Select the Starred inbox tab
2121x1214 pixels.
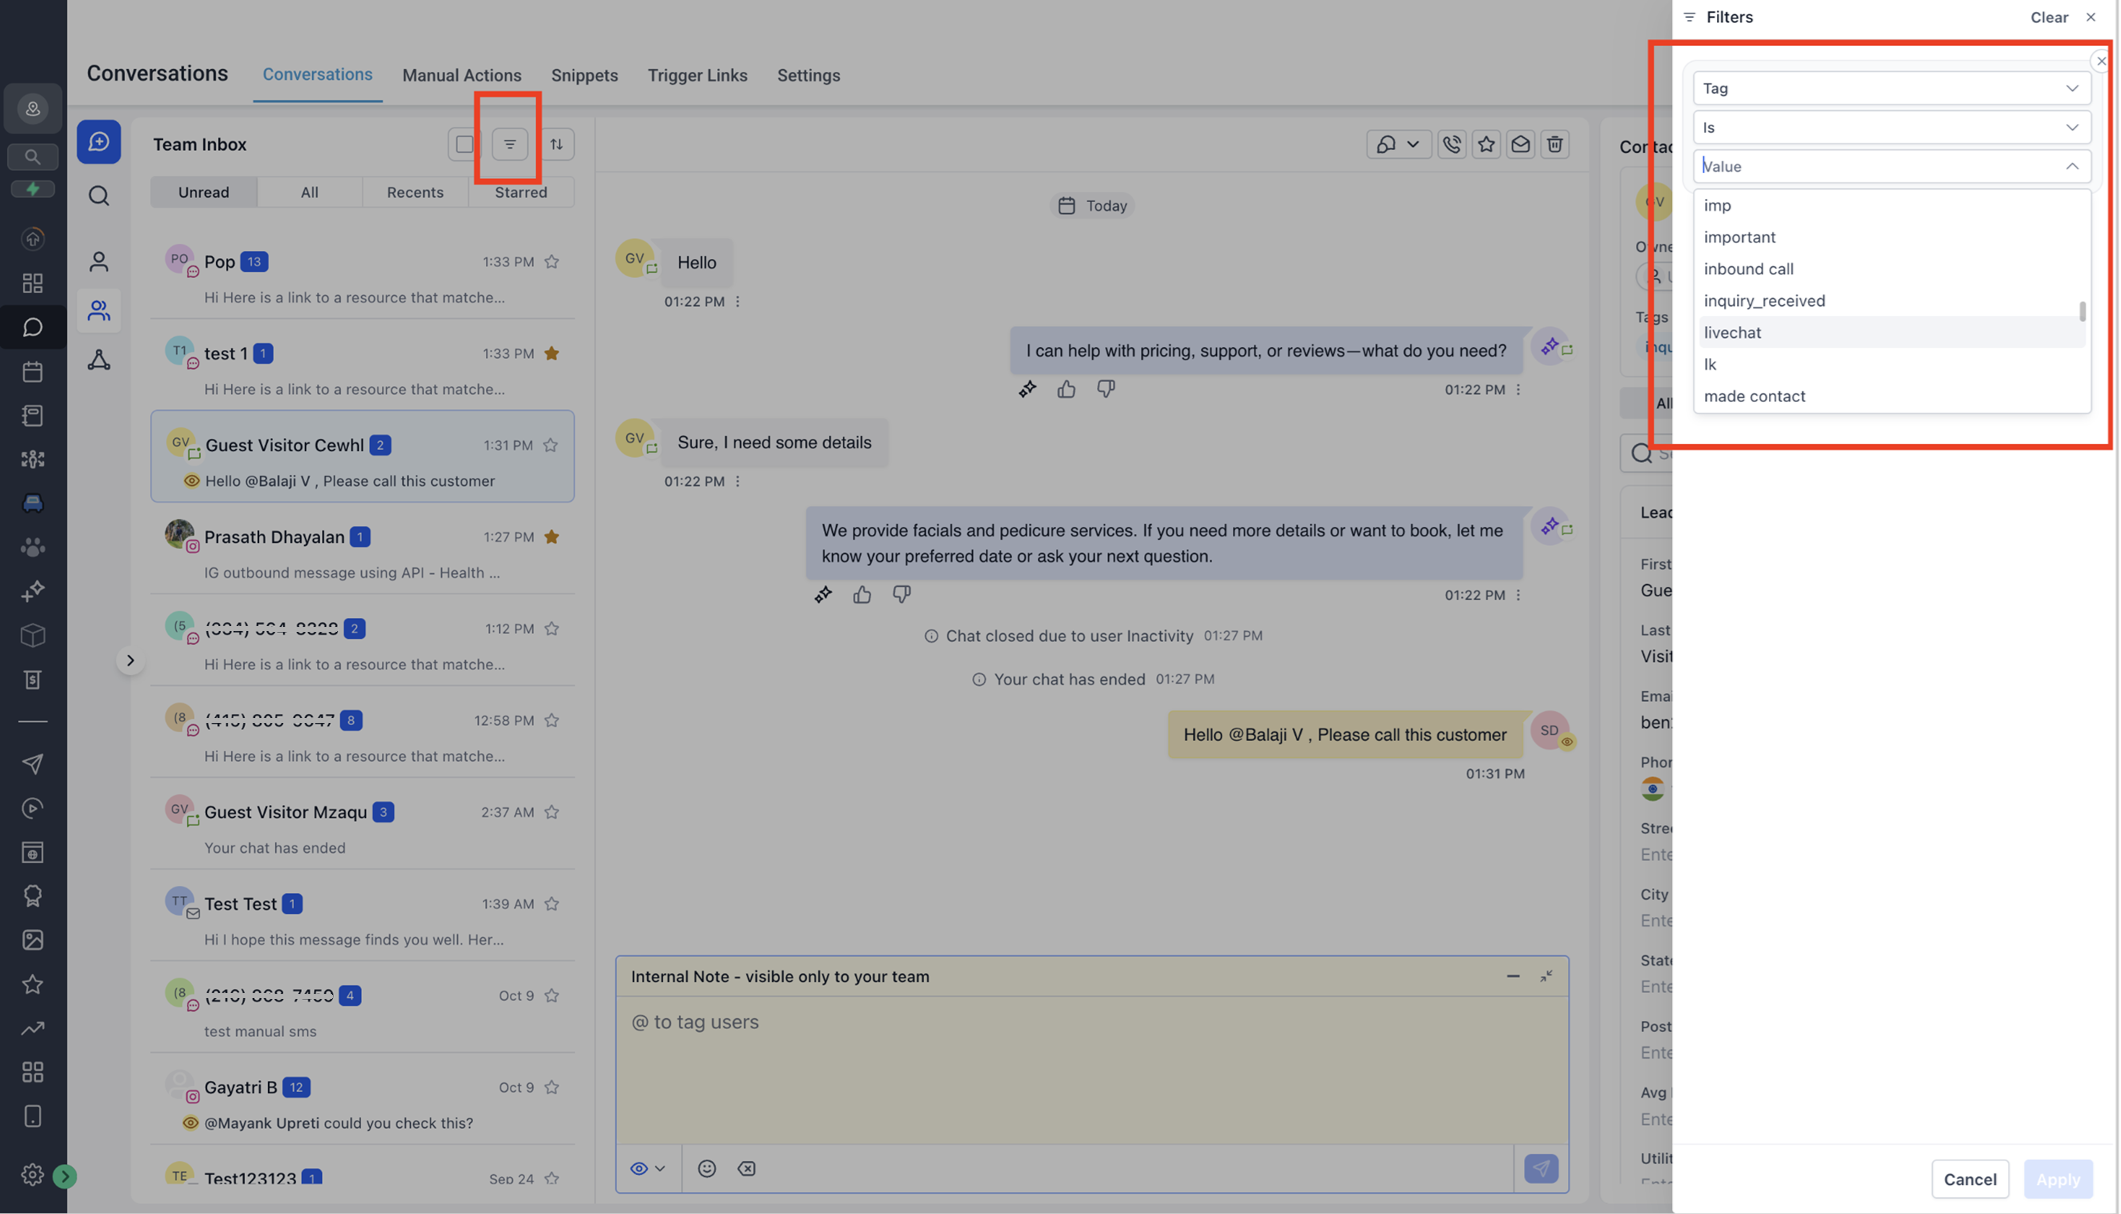[x=520, y=192]
